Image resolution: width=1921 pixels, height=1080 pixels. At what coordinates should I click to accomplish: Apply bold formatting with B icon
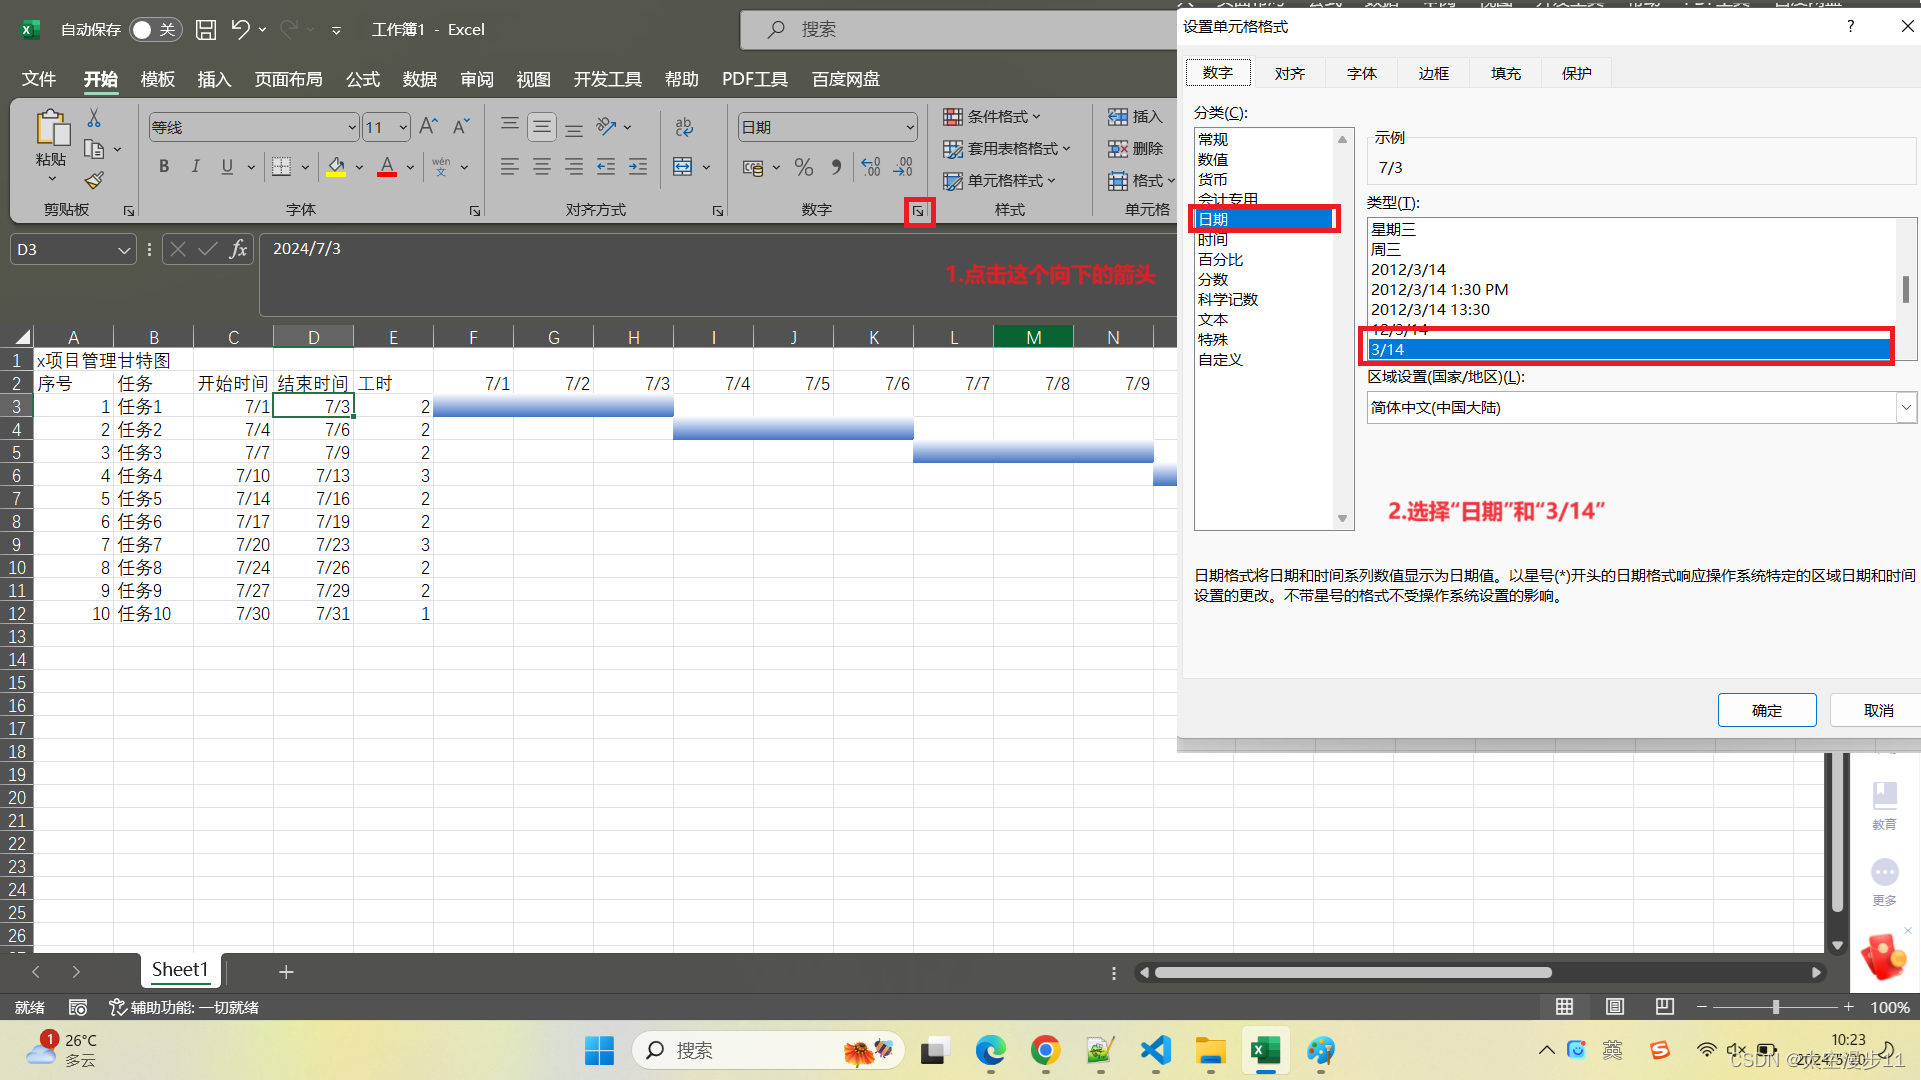point(164,167)
